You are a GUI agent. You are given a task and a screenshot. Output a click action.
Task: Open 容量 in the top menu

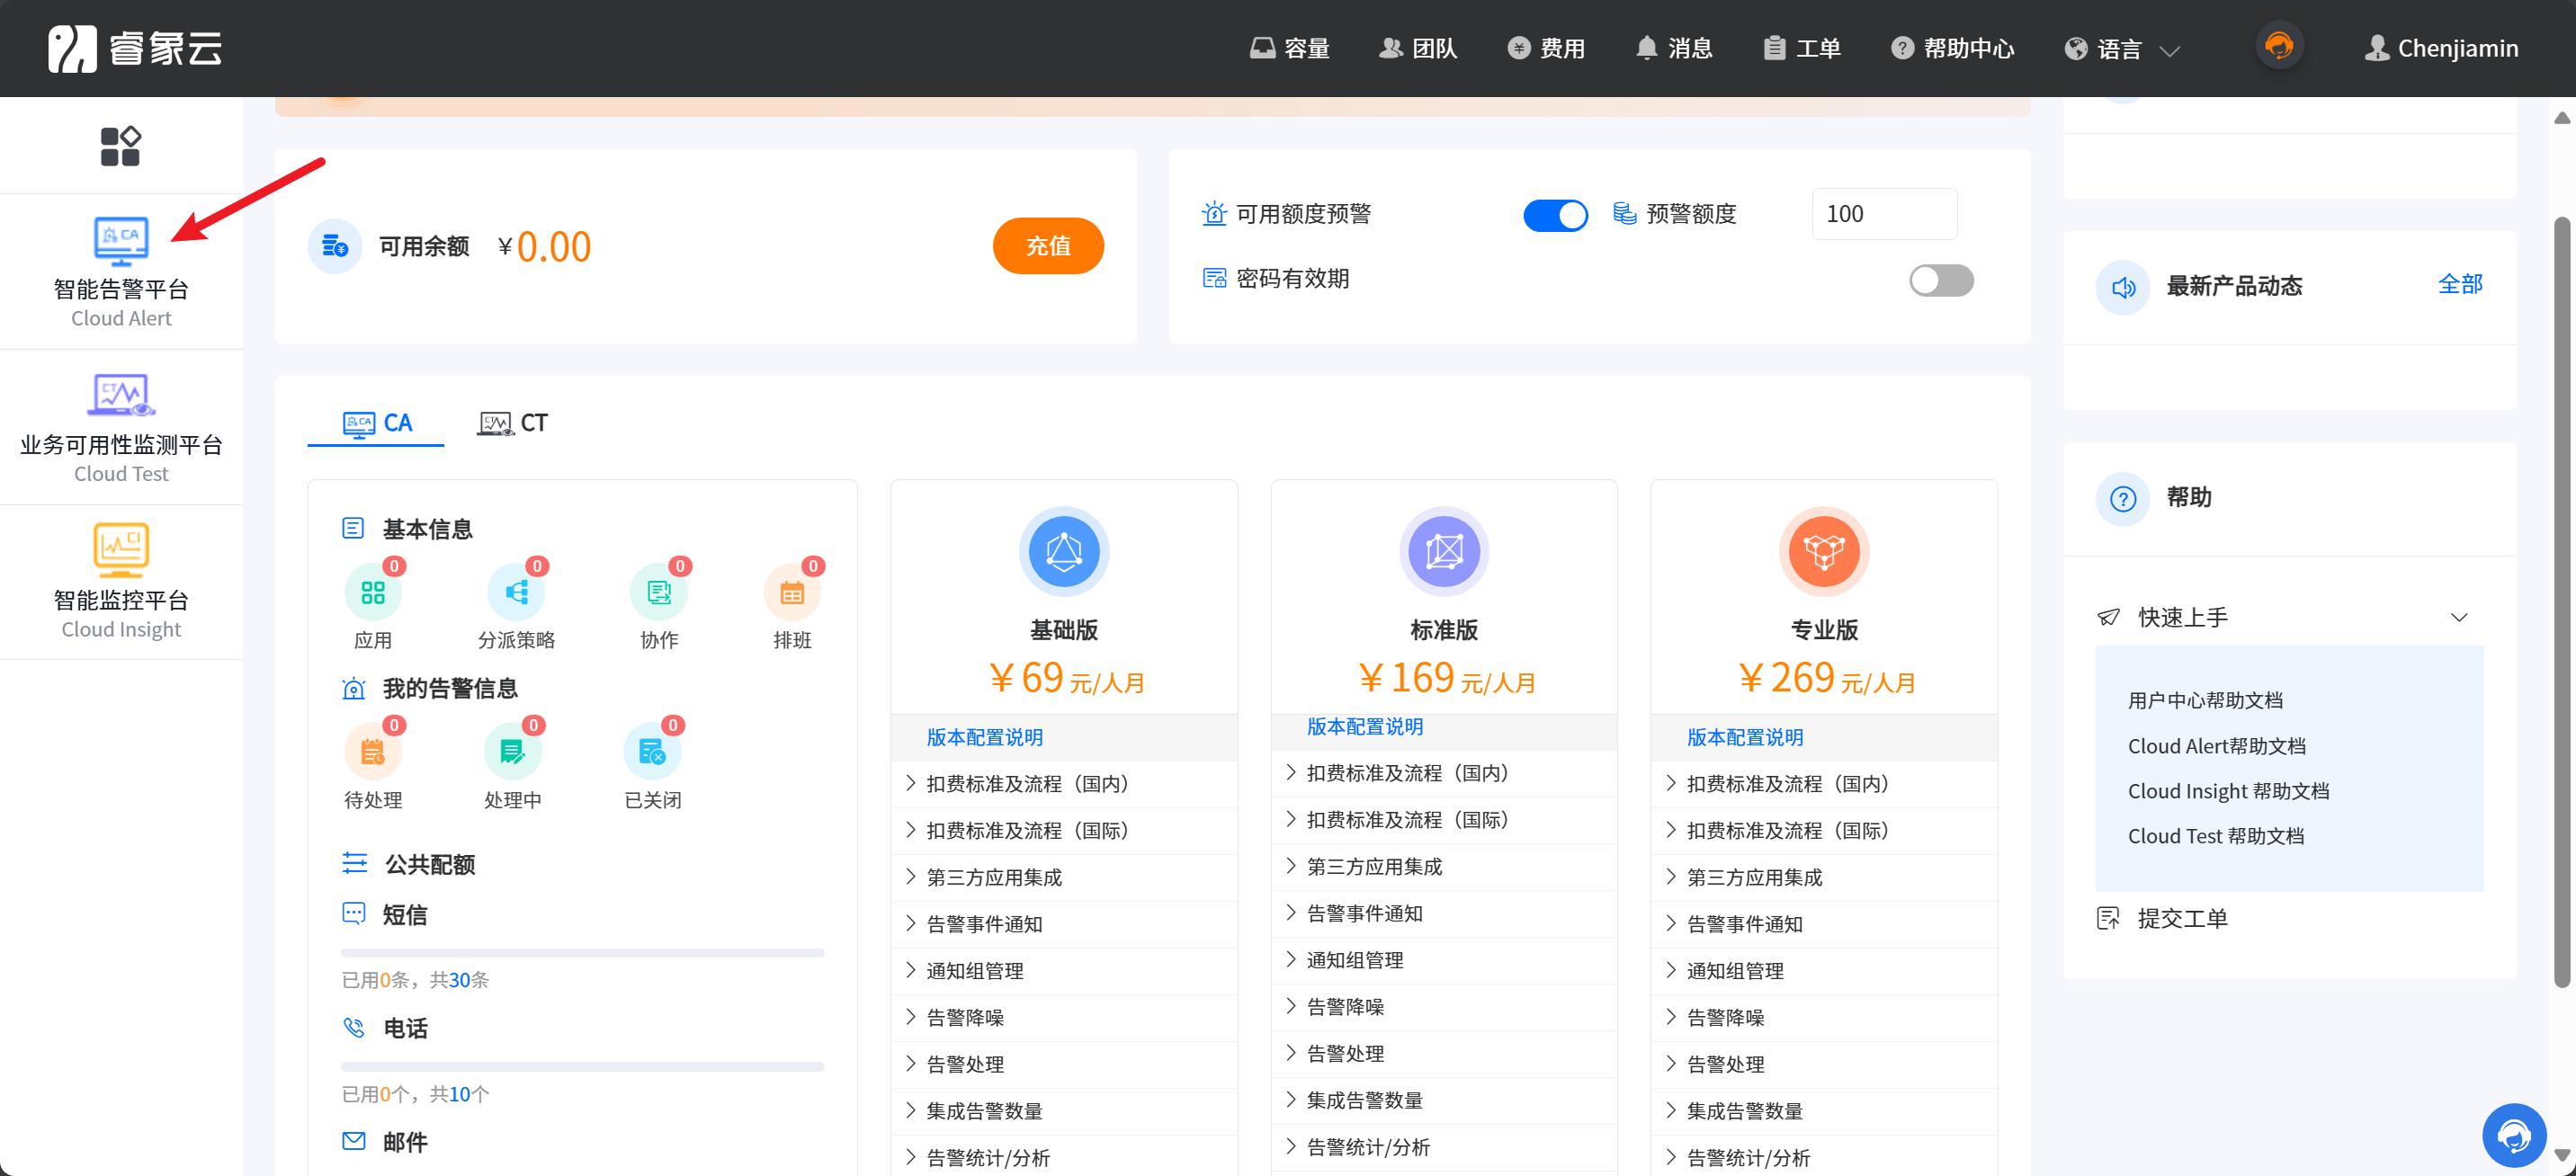coord(1289,48)
